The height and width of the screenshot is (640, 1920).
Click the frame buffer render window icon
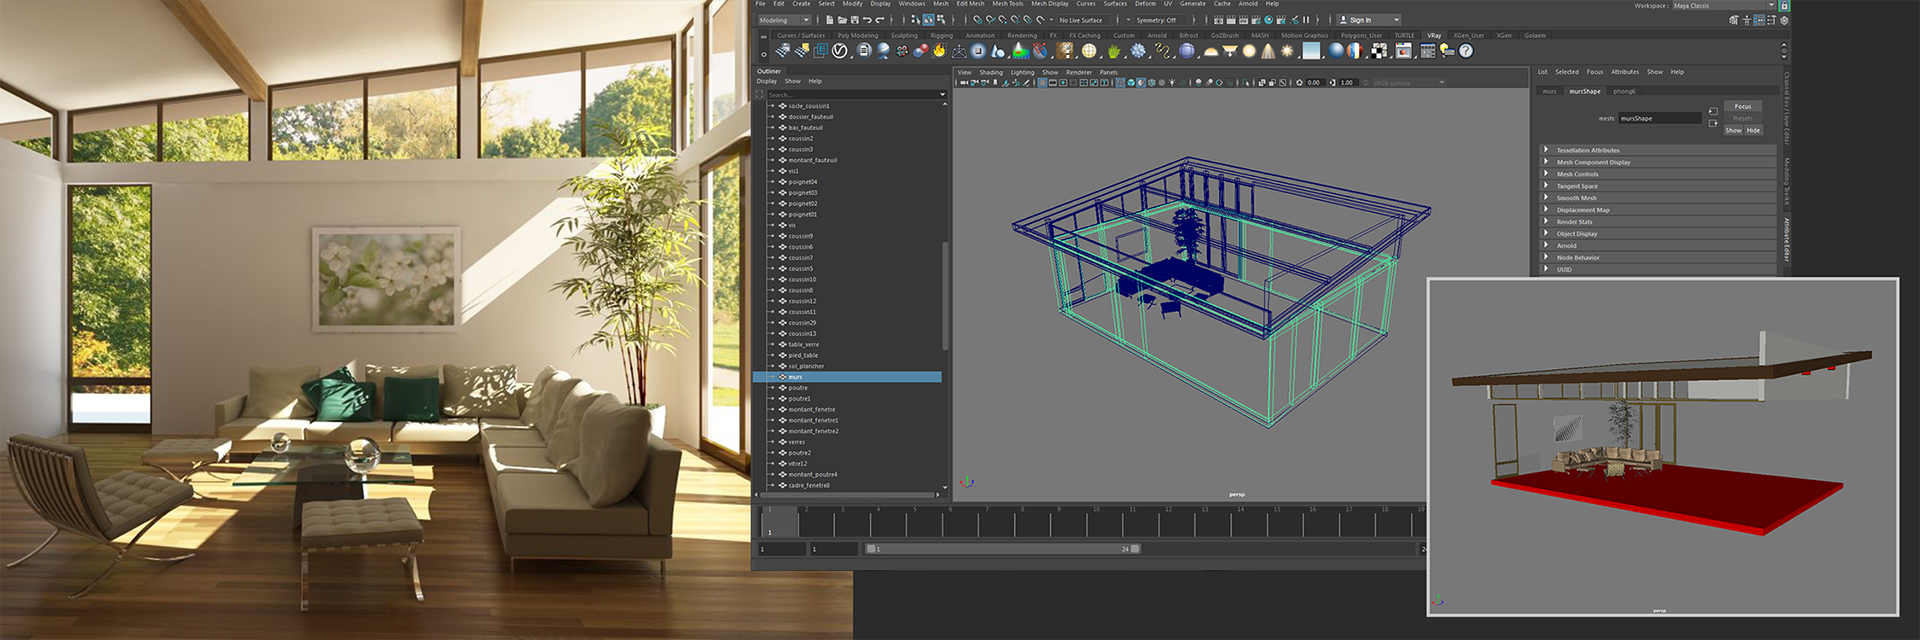(x=1404, y=51)
